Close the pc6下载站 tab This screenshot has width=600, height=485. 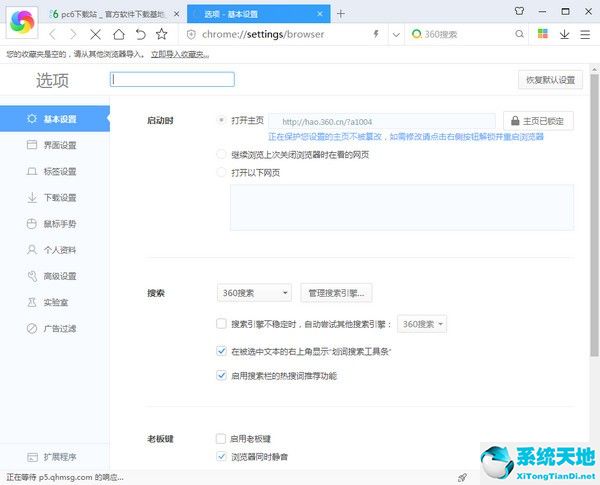pos(176,14)
